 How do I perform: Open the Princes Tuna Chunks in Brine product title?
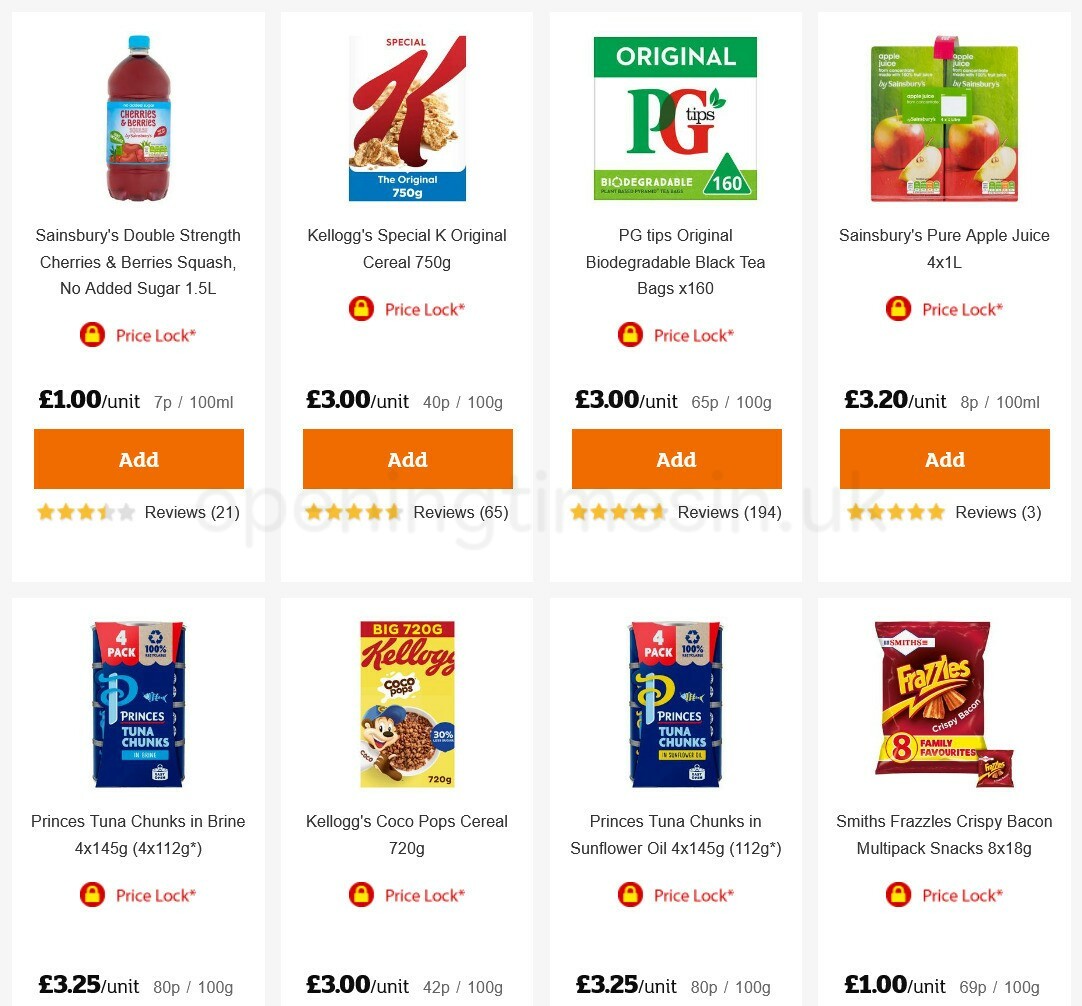click(x=137, y=834)
